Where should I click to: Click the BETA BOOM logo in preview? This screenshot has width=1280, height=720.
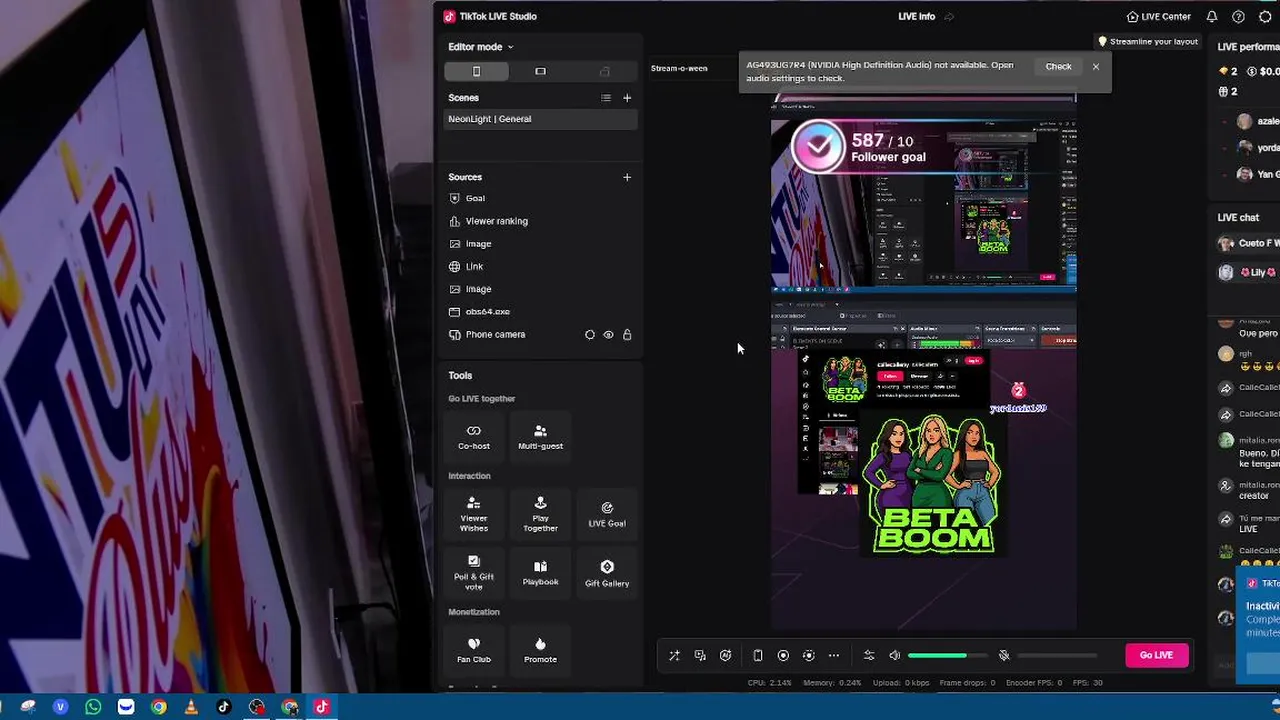[932, 485]
